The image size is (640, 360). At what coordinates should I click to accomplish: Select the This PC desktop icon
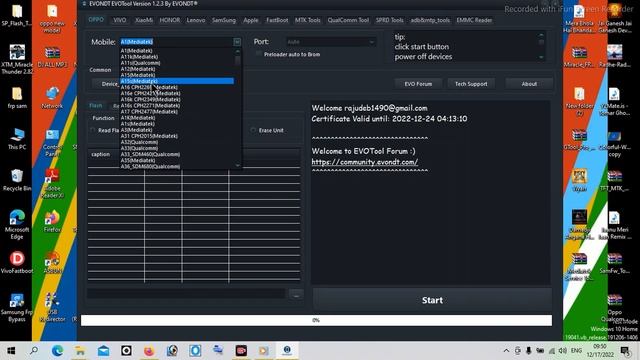17,139
